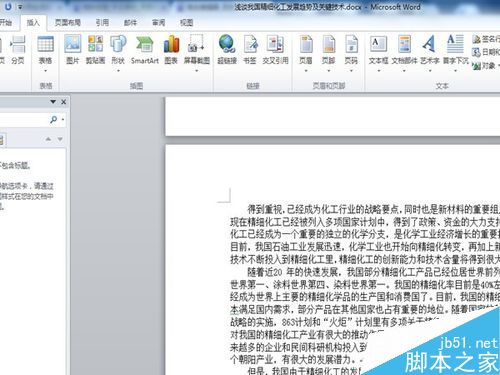The height and width of the screenshot is (375, 500).
Task: Expand the 屏幕截图 dropdown arrow
Action: click(197, 71)
